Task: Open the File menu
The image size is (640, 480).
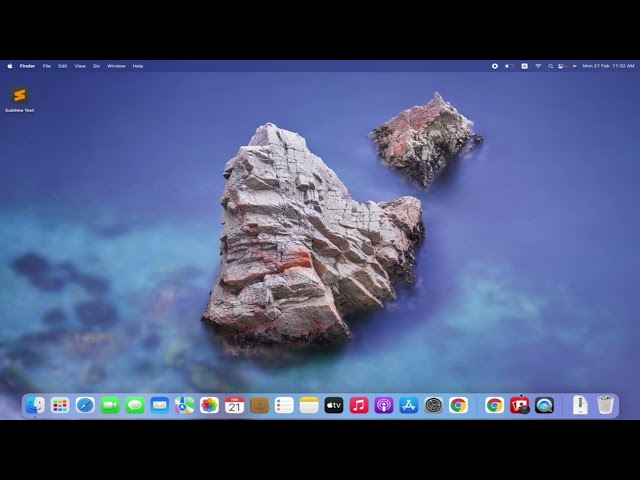Action: tap(47, 66)
